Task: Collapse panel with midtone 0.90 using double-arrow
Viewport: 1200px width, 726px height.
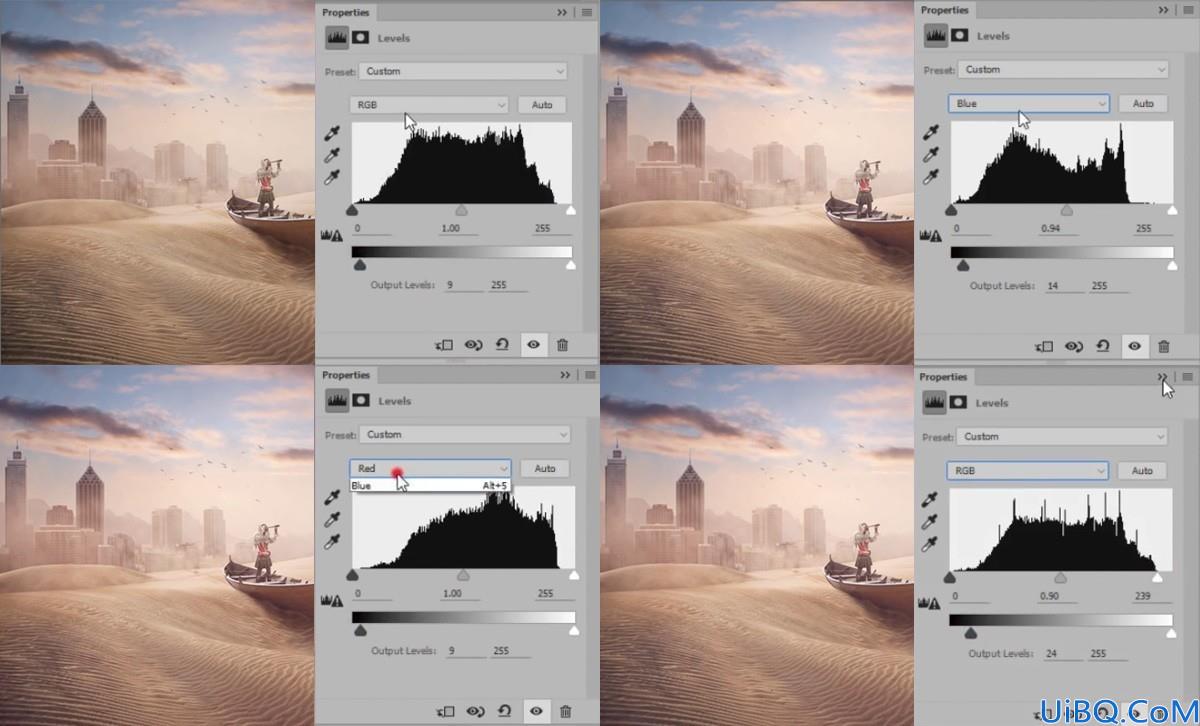Action: 1162,377
